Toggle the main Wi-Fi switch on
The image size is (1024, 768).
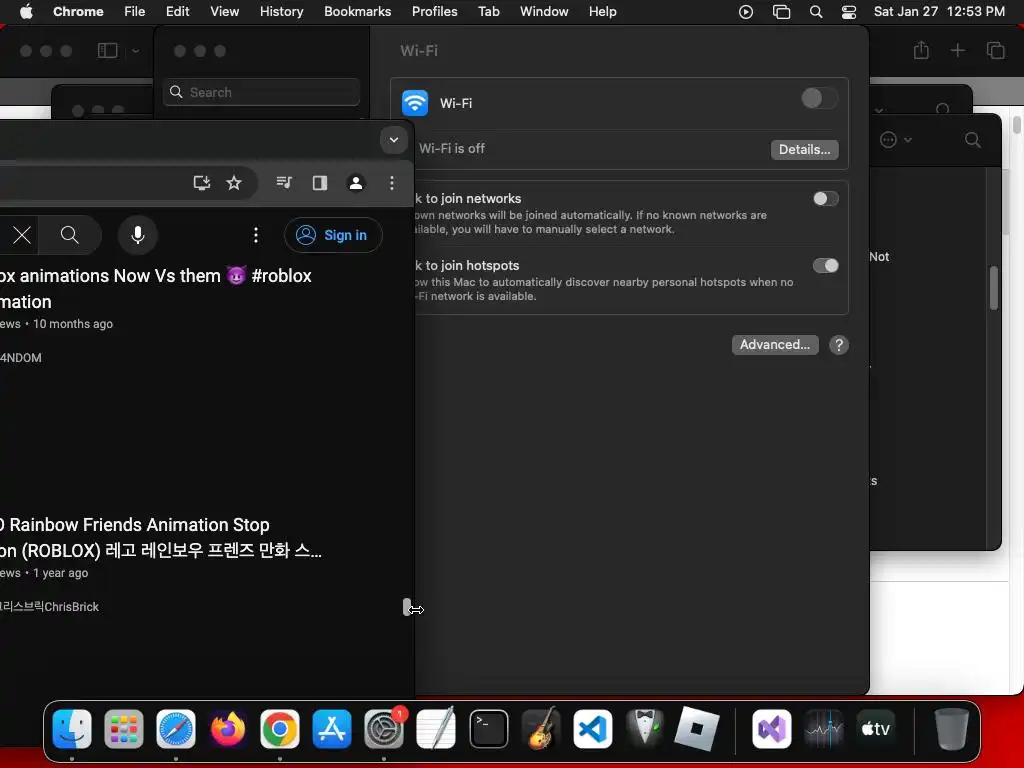(820, 99)
